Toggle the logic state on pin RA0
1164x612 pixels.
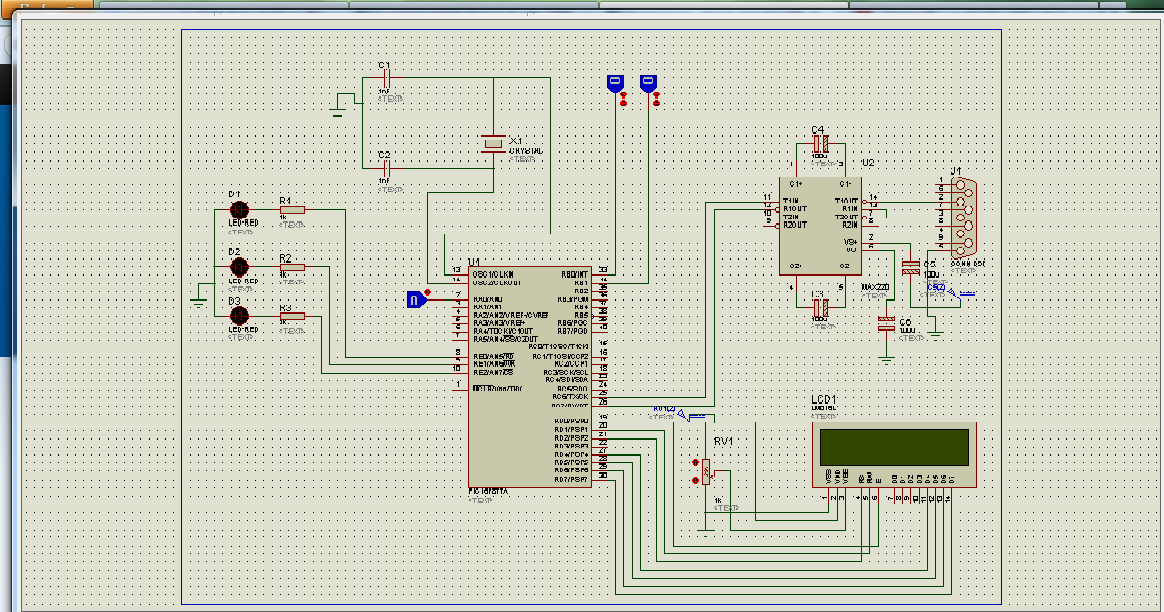coord(416,298)
